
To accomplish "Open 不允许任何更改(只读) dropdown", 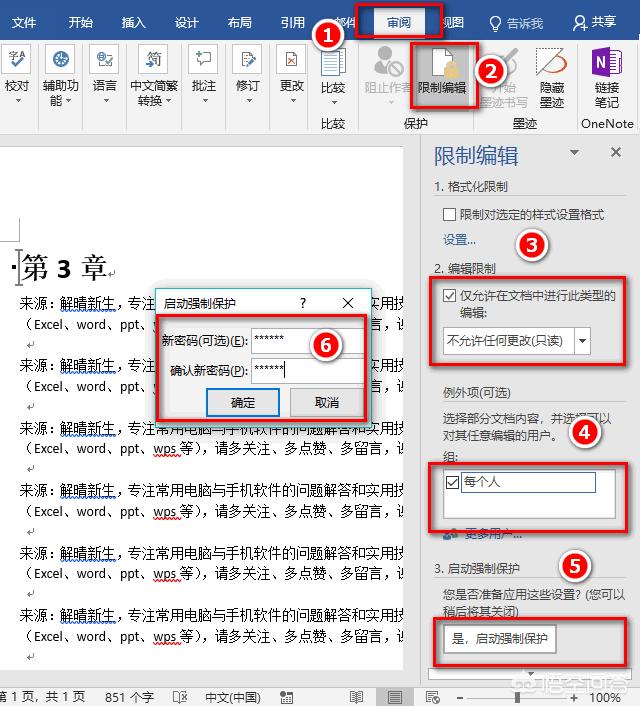I will (582, 340).
